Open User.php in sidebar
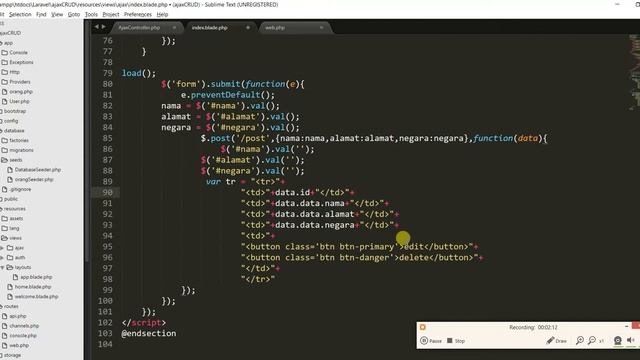 click(x=16, y=102)
